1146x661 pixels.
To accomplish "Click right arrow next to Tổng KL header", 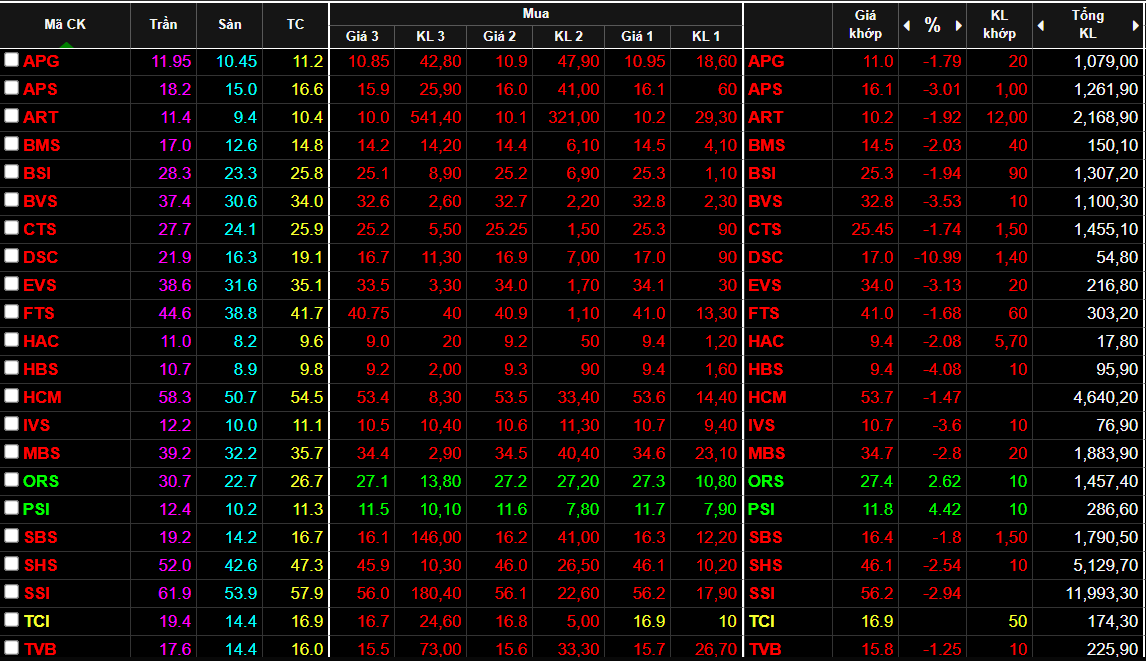I will 1137,25.
